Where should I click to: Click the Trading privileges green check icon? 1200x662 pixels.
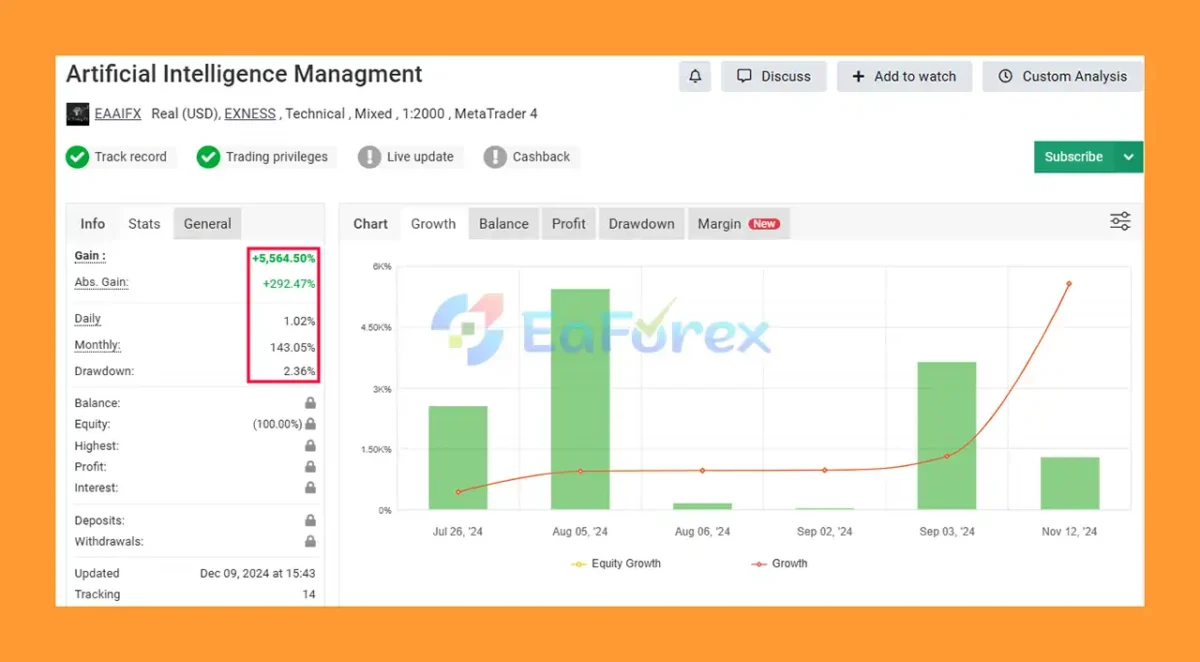(208, 157)
